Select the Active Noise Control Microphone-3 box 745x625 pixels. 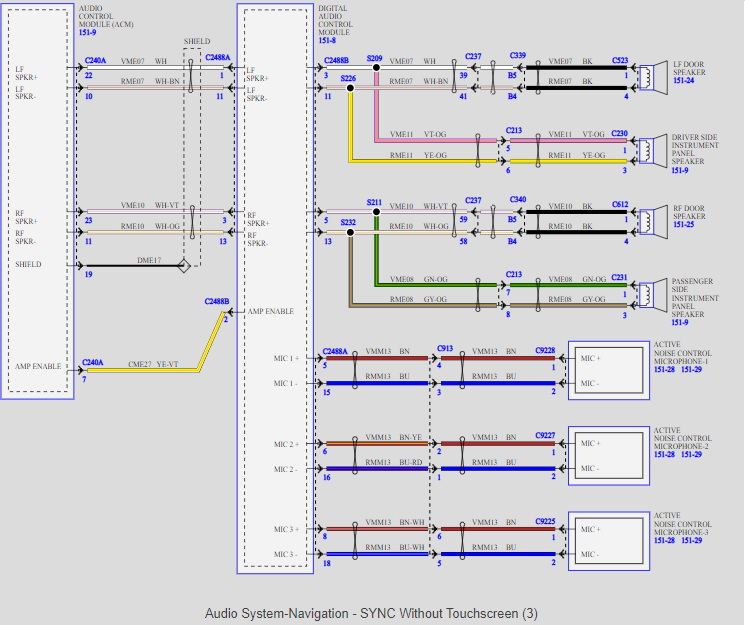609,541
